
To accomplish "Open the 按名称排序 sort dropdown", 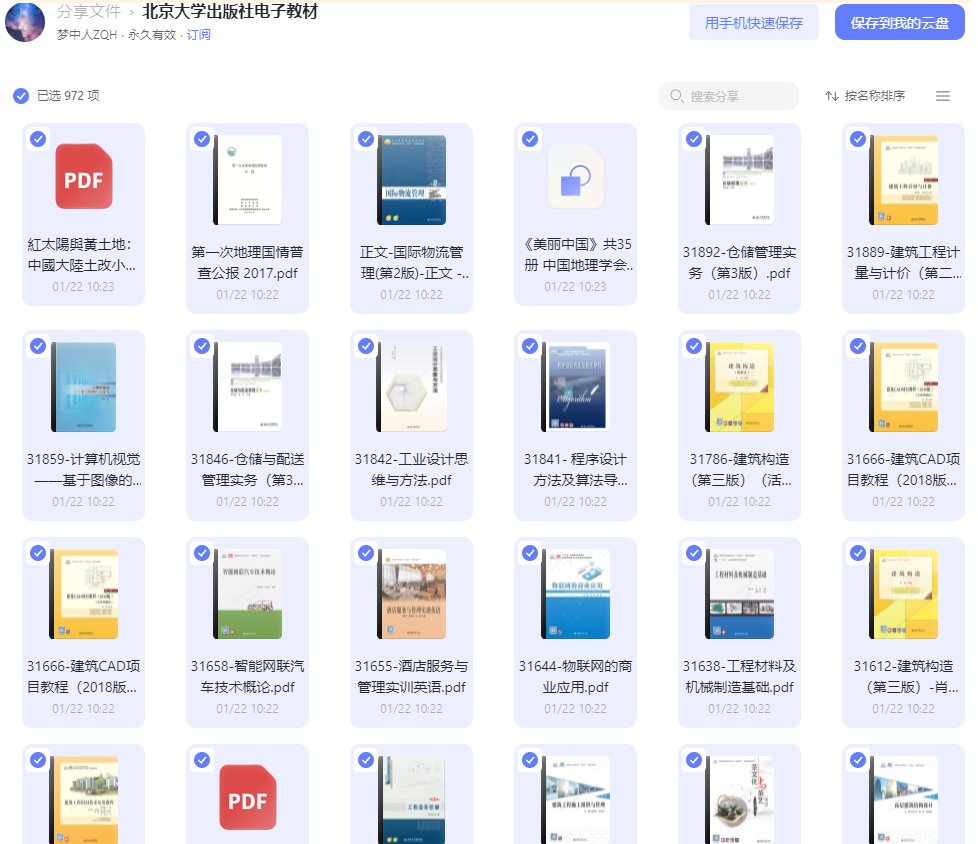I will (x=865, y=96).
